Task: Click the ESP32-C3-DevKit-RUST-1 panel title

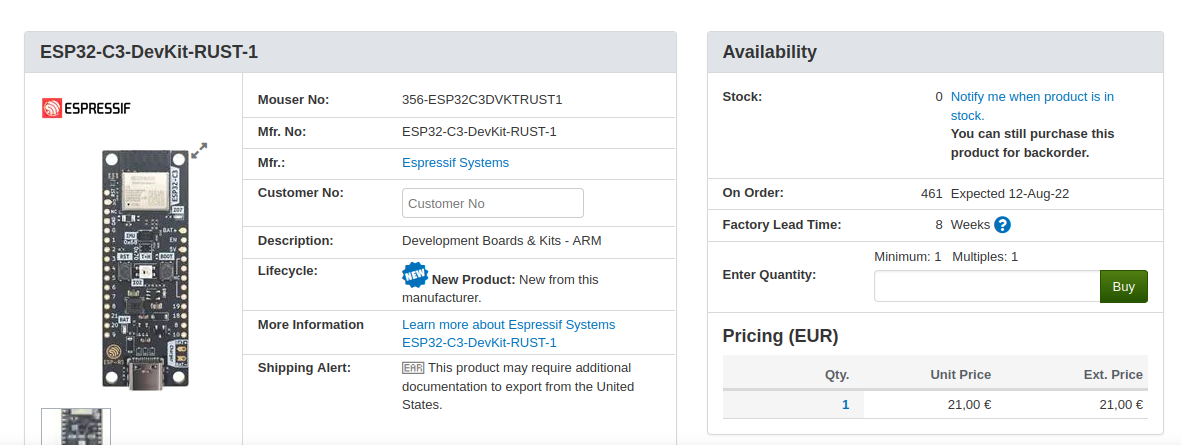Action: click(149, 52)
